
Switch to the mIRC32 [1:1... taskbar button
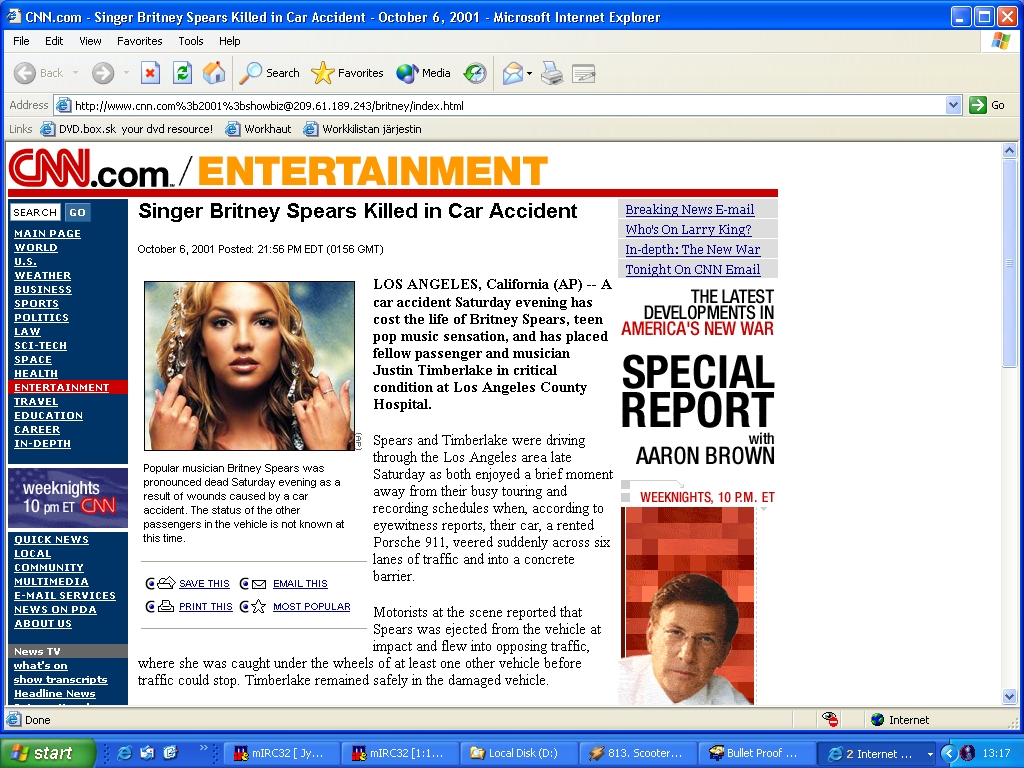(400, 754)
